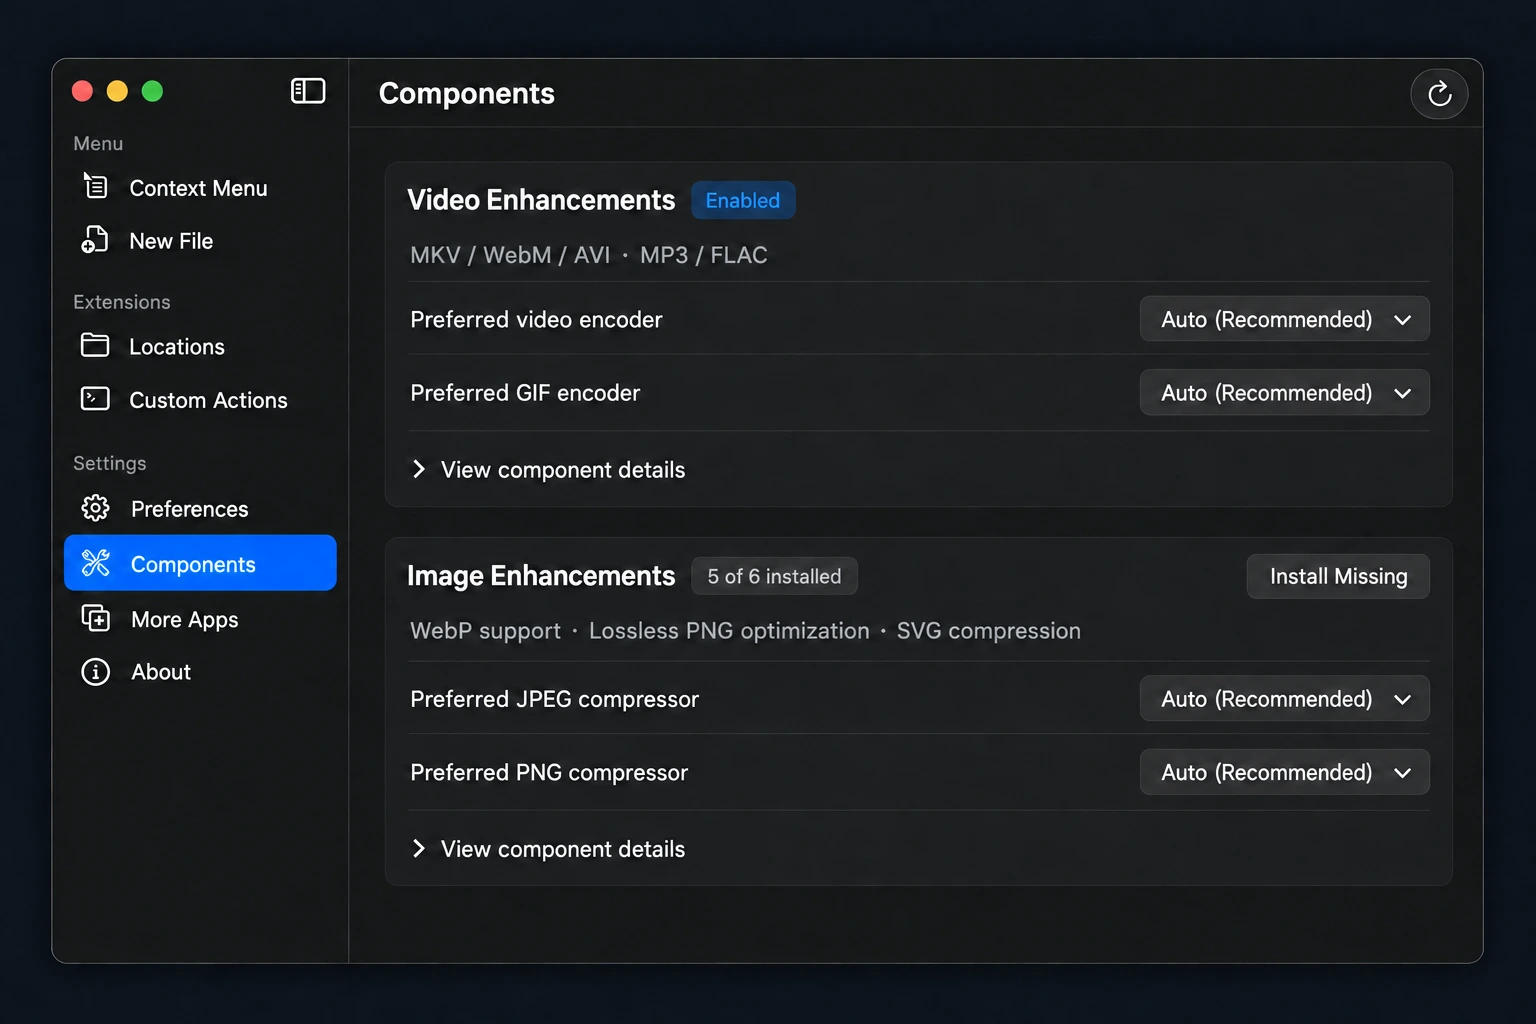
Task: Click the refresh components icon
Action: pyautogui.click(x=1439, y=94)
